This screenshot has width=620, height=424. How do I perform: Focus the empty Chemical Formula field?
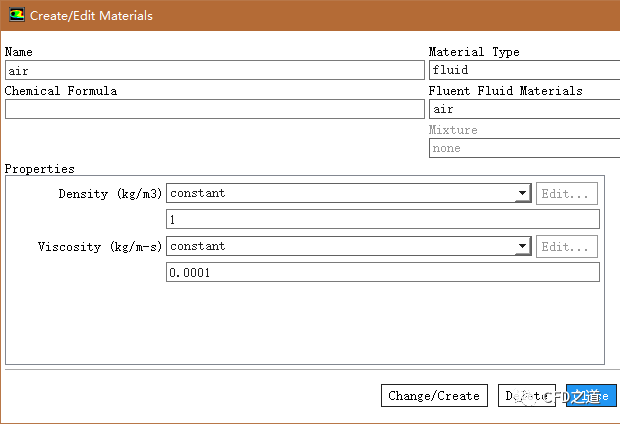[214, 110]
